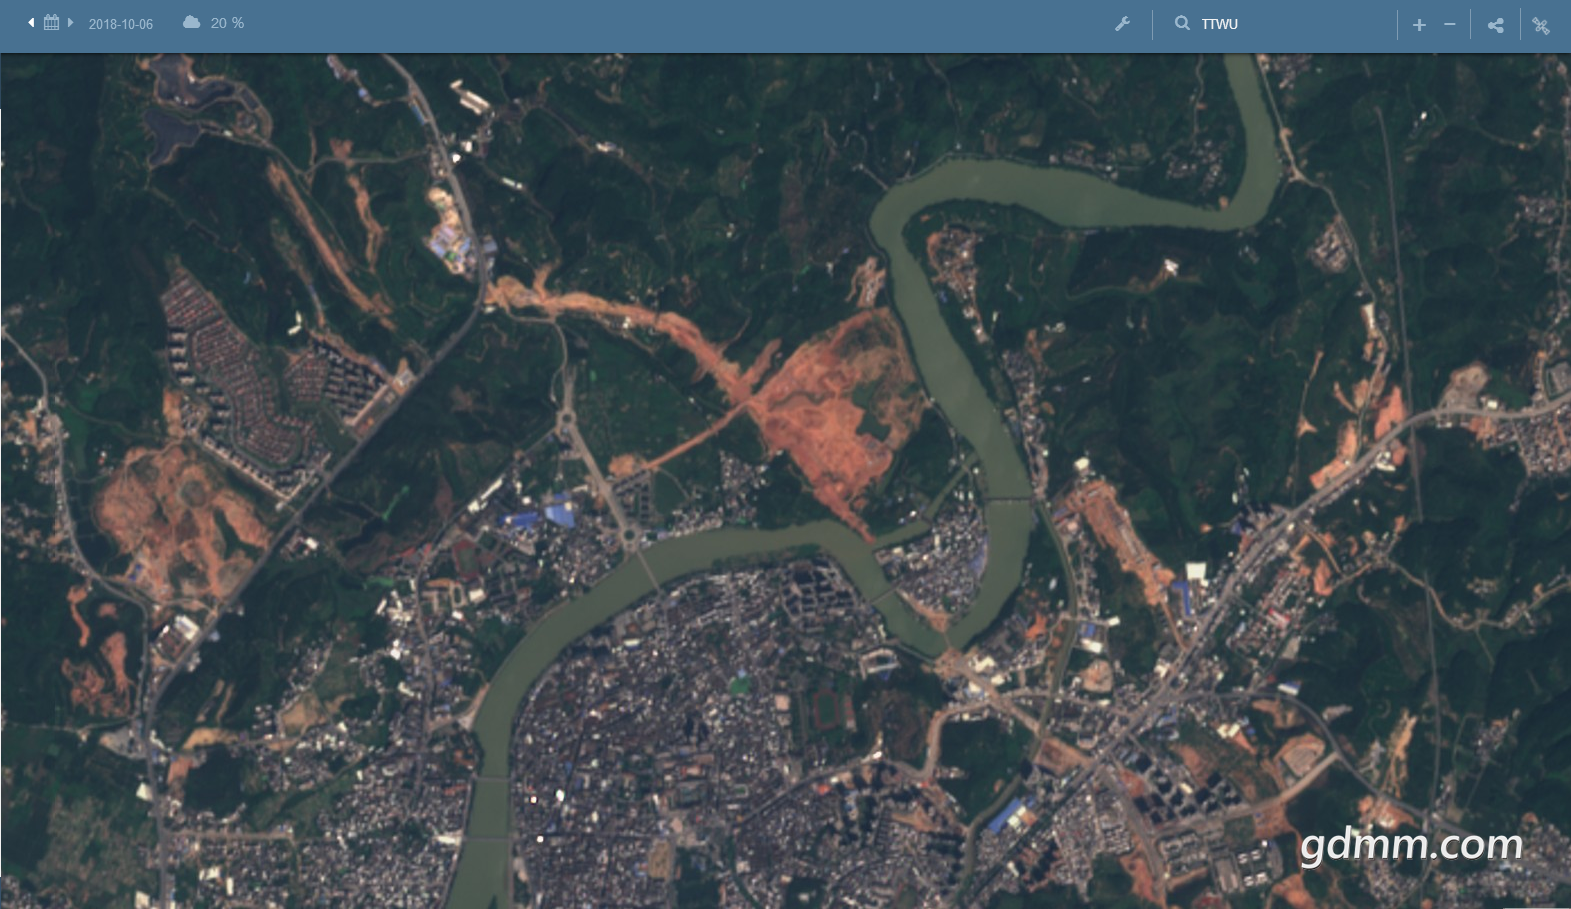Open the share options
This screenshot has height=909, width=1571.
(1495, 25)
